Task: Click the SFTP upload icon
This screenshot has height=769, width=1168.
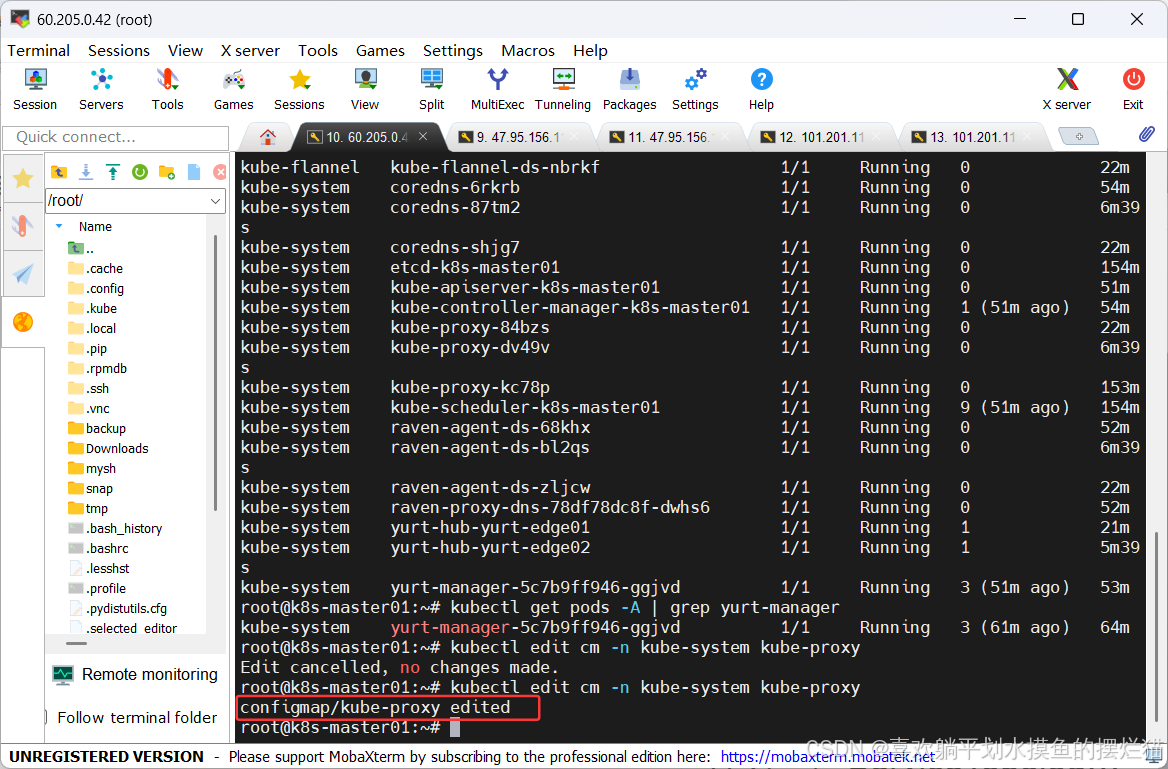Action: click(112, 172)
